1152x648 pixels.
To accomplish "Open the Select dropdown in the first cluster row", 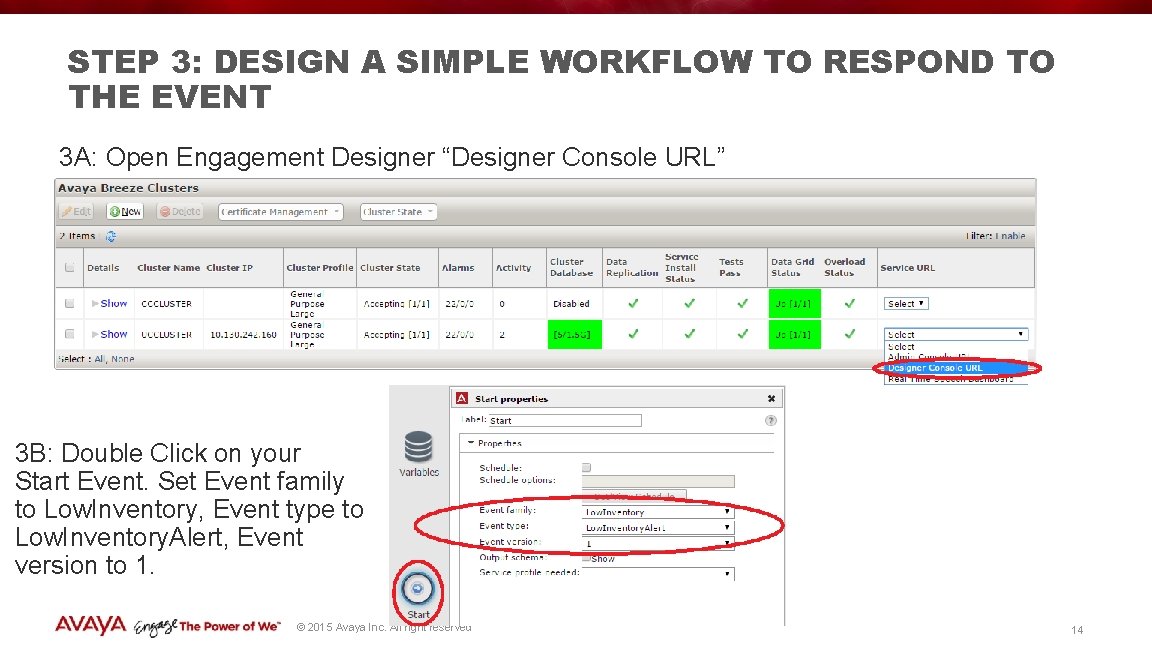I will pos(906,303).
